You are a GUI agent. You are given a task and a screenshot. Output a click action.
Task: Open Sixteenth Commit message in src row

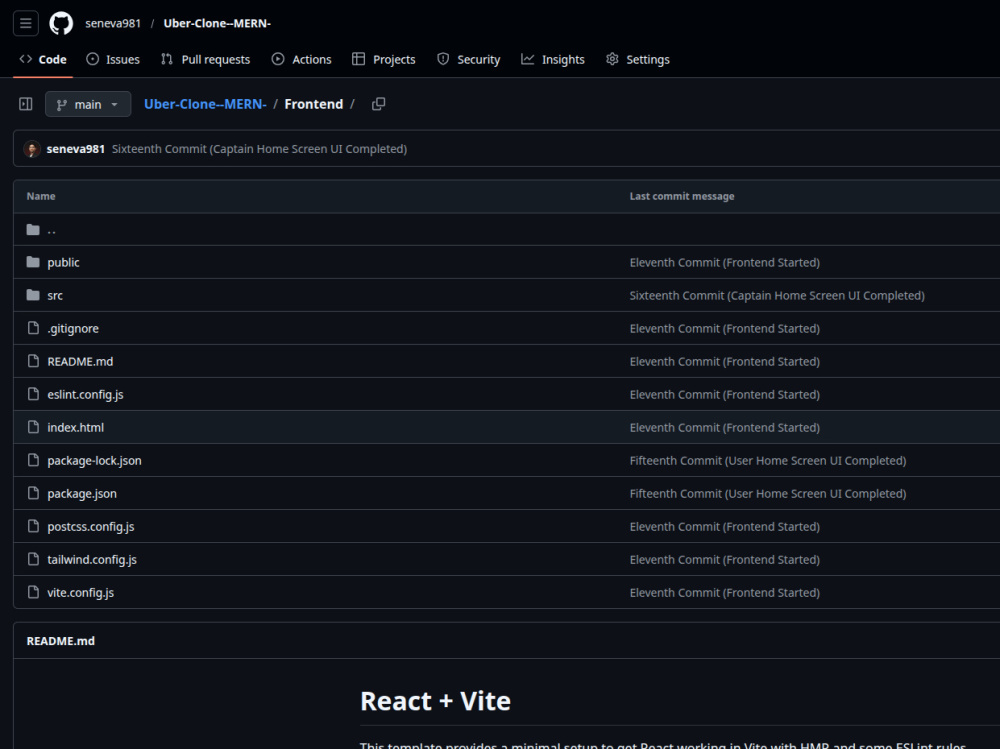(x=777, y=296)
